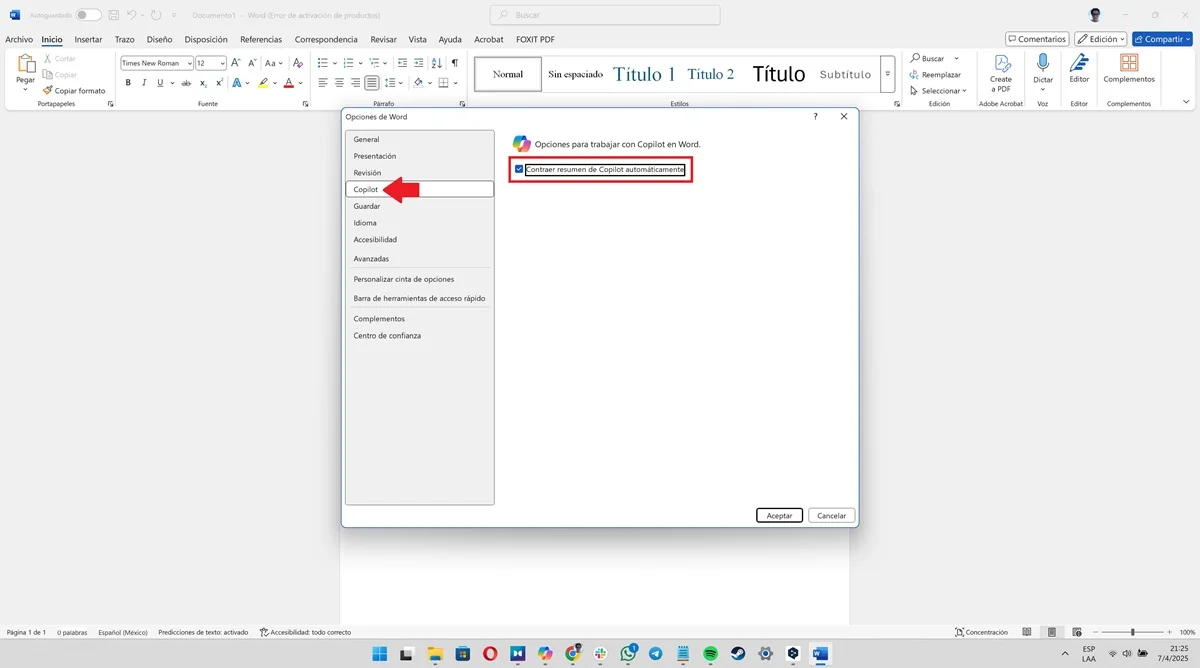Enable Concentración focus mode
1200x668 pixels.
[x=981, y=632]
